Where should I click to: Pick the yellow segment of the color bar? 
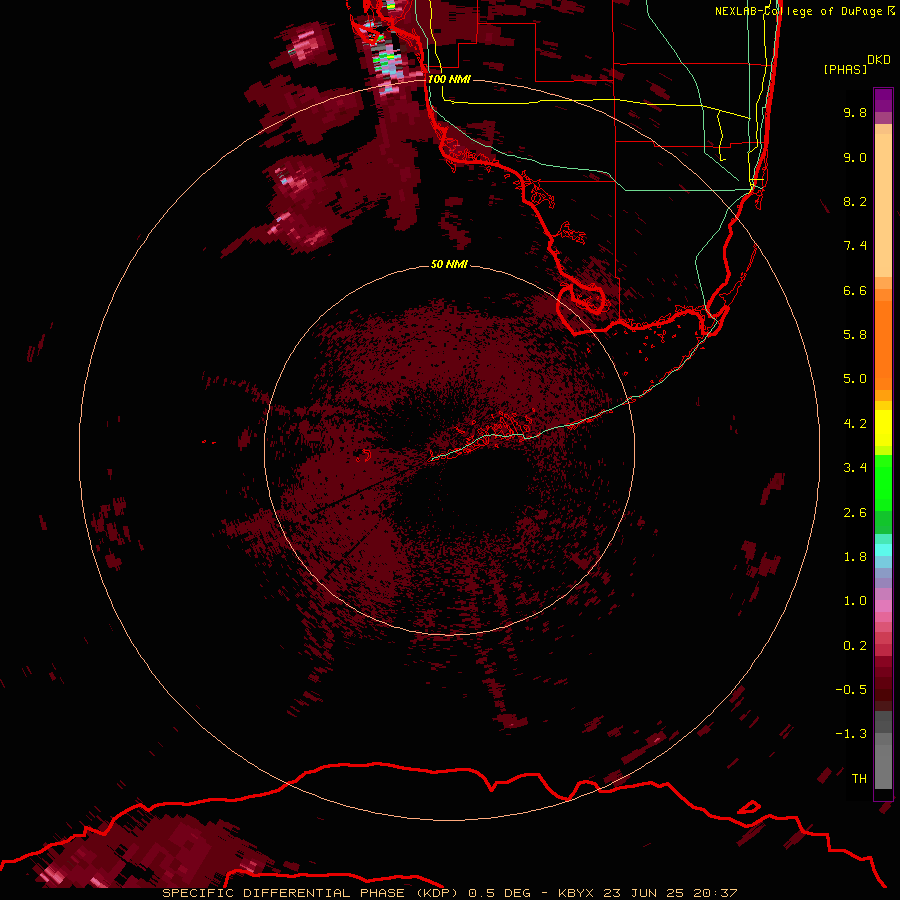883,428
